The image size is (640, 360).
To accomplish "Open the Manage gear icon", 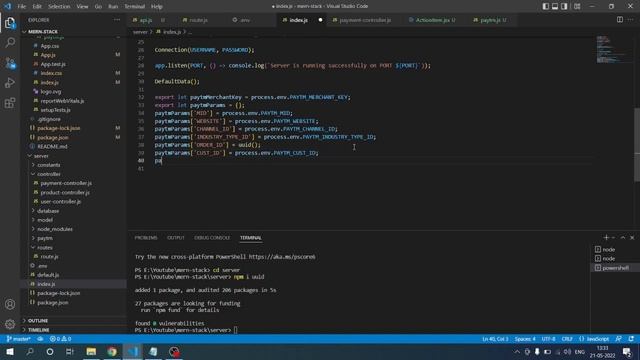I will point(10,324).
